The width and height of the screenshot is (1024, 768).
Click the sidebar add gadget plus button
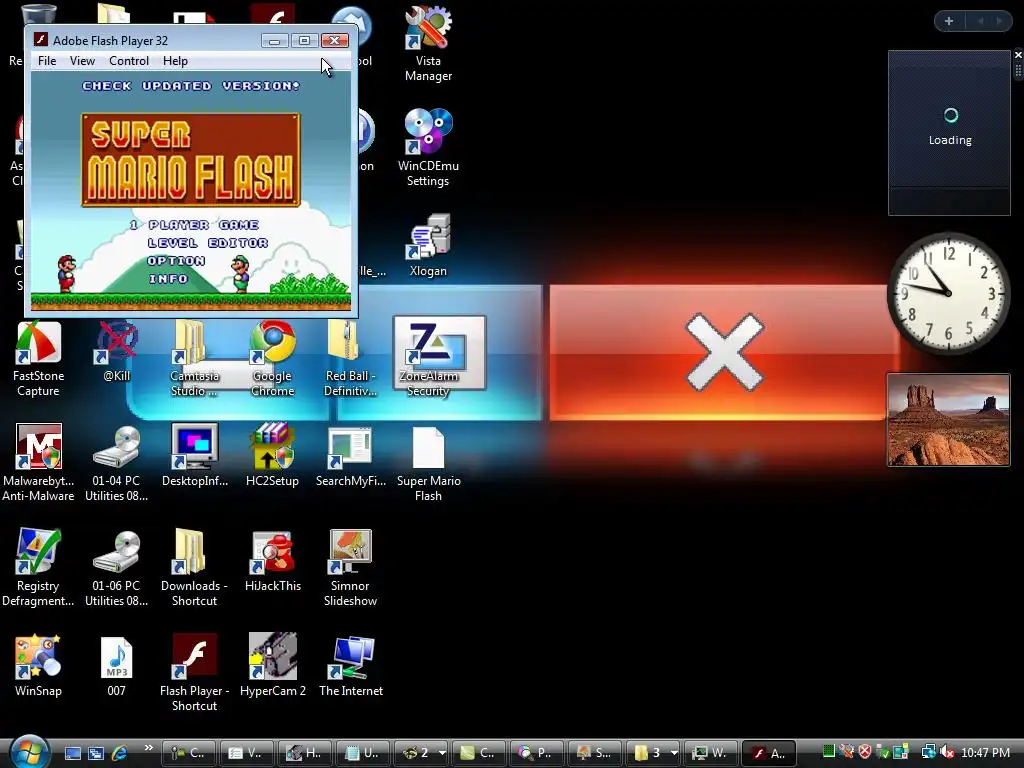(x=949, y=21)
